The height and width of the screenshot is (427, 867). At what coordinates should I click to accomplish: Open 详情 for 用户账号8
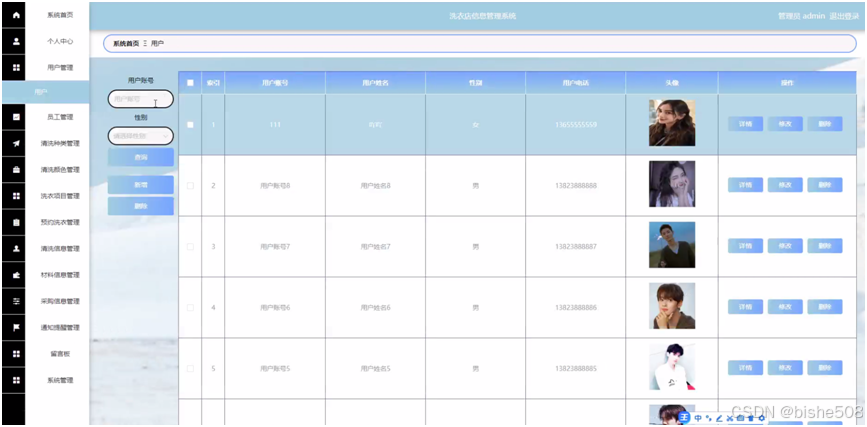[745, 185]
